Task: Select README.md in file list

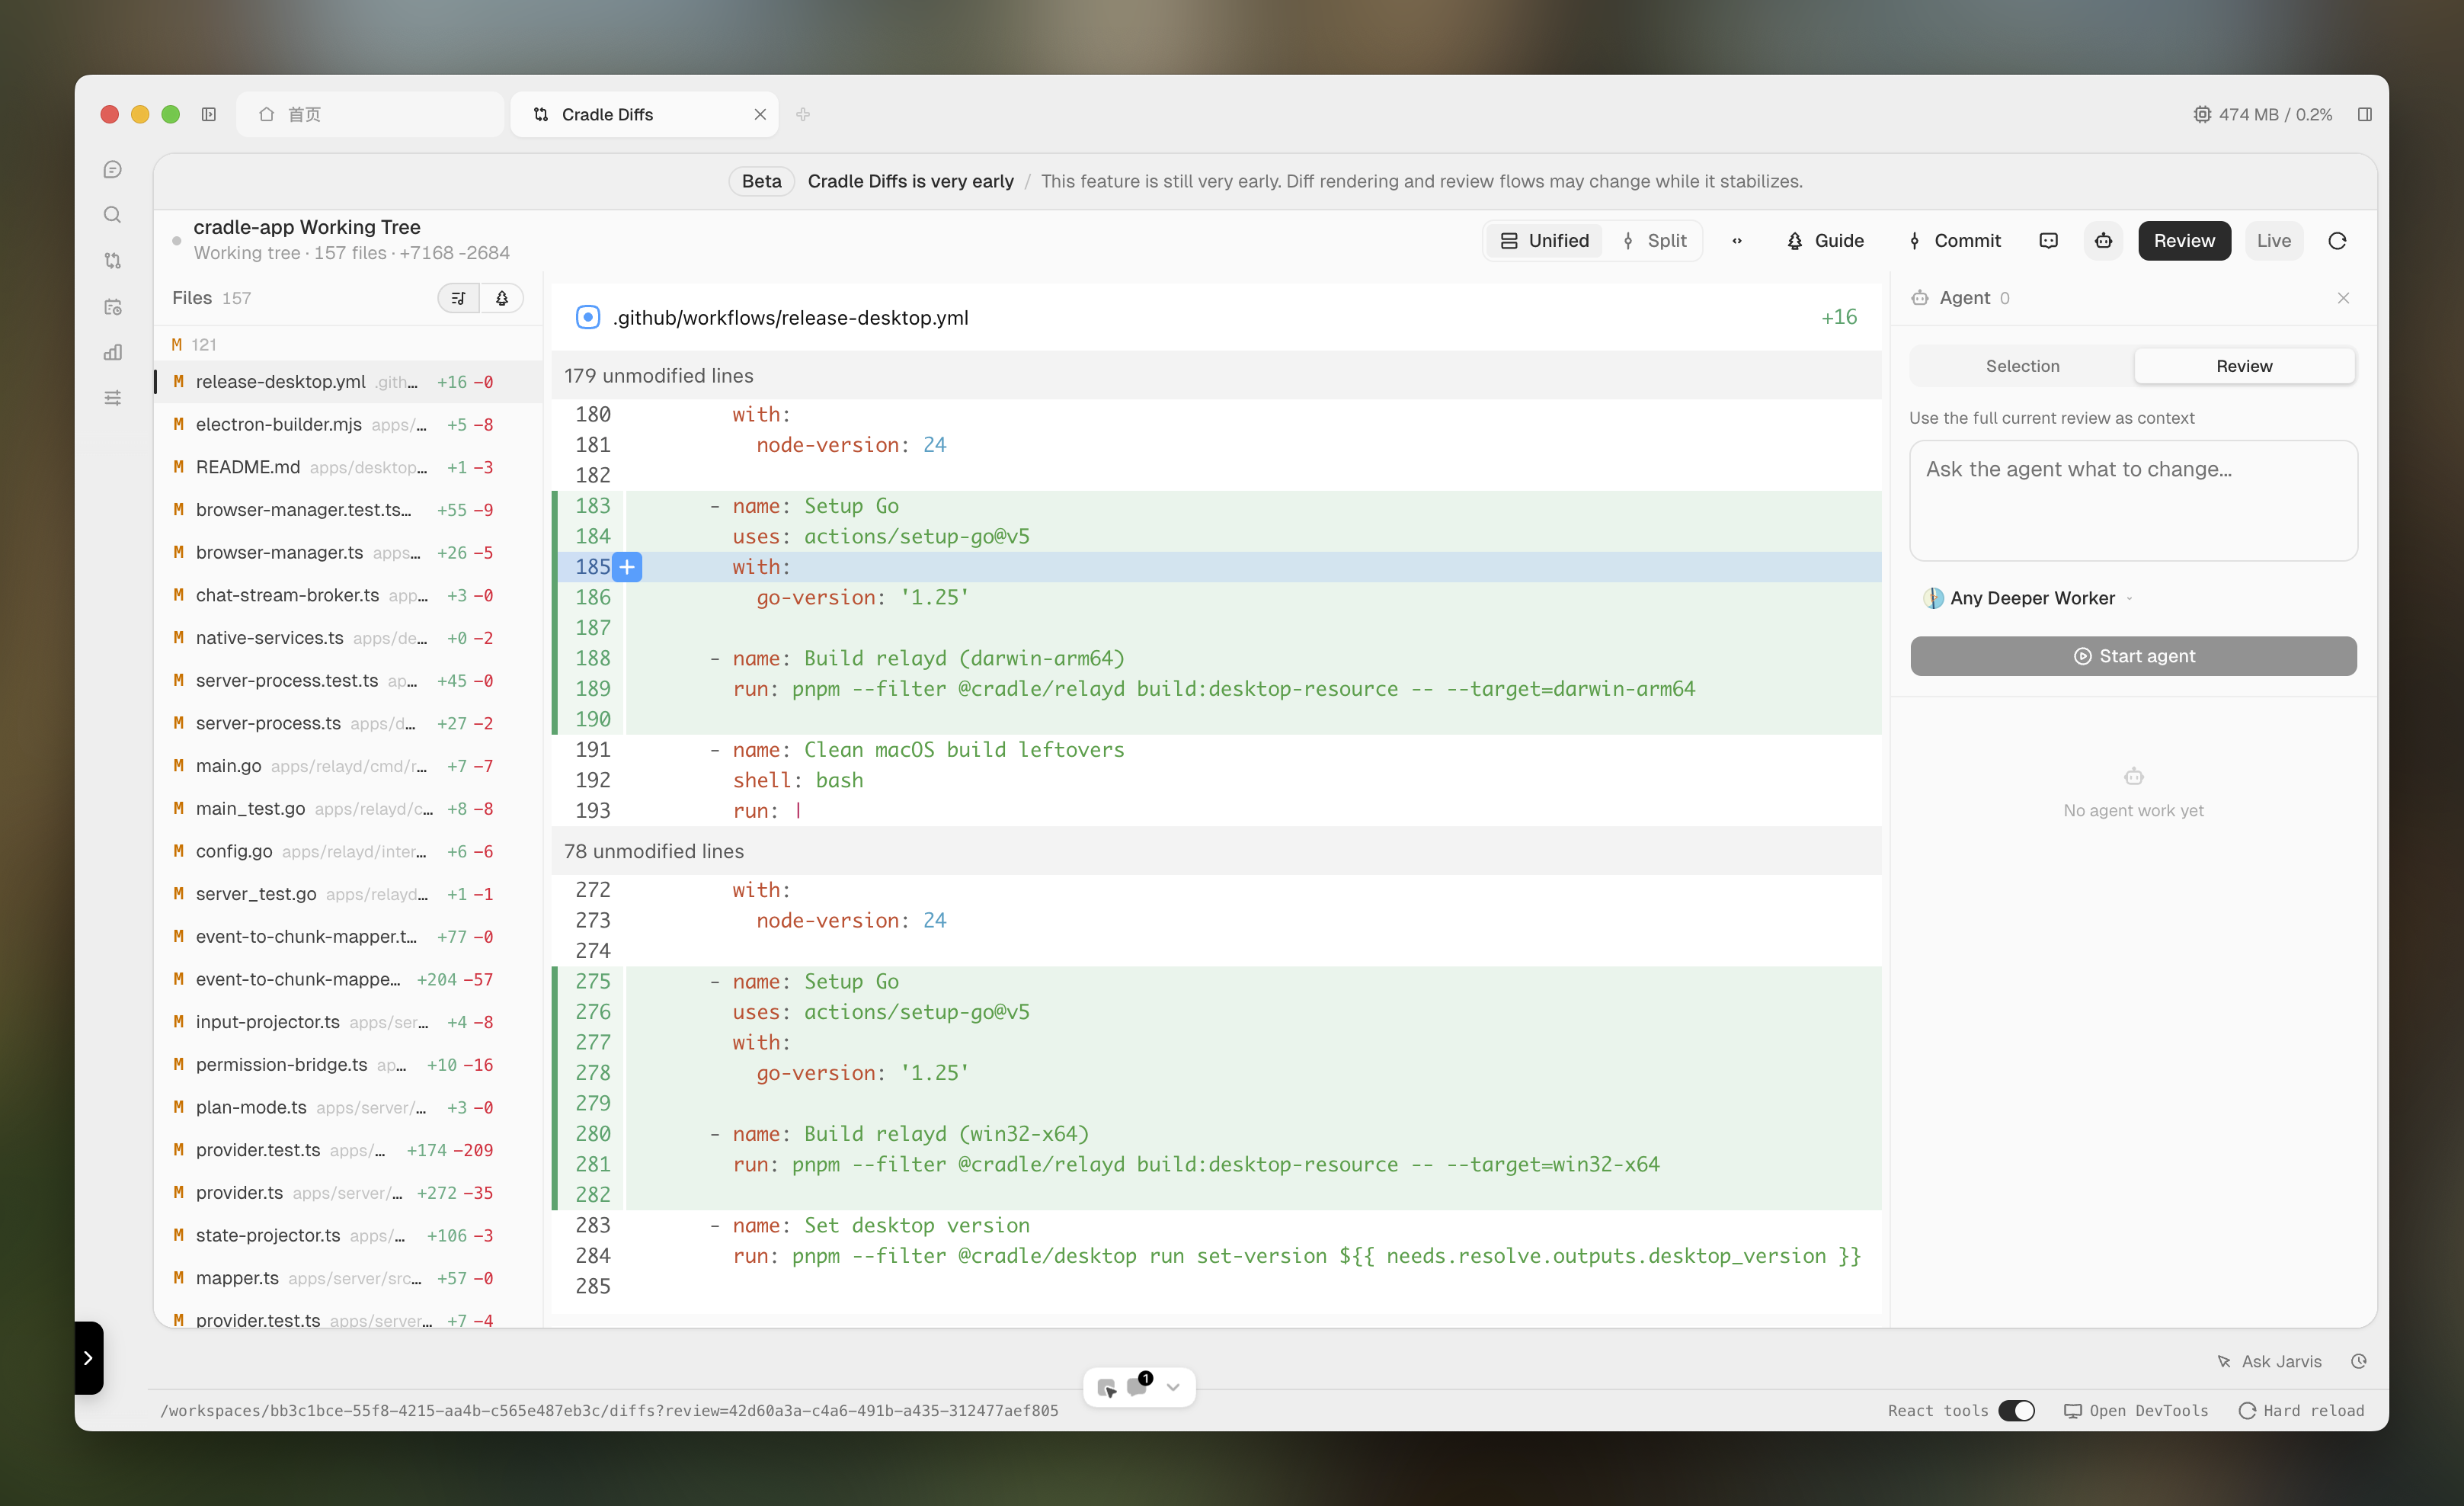Action: click(x=348, y=467)
